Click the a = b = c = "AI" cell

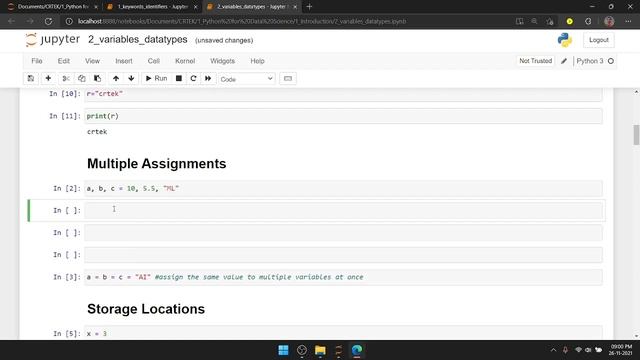coord(343,277)
